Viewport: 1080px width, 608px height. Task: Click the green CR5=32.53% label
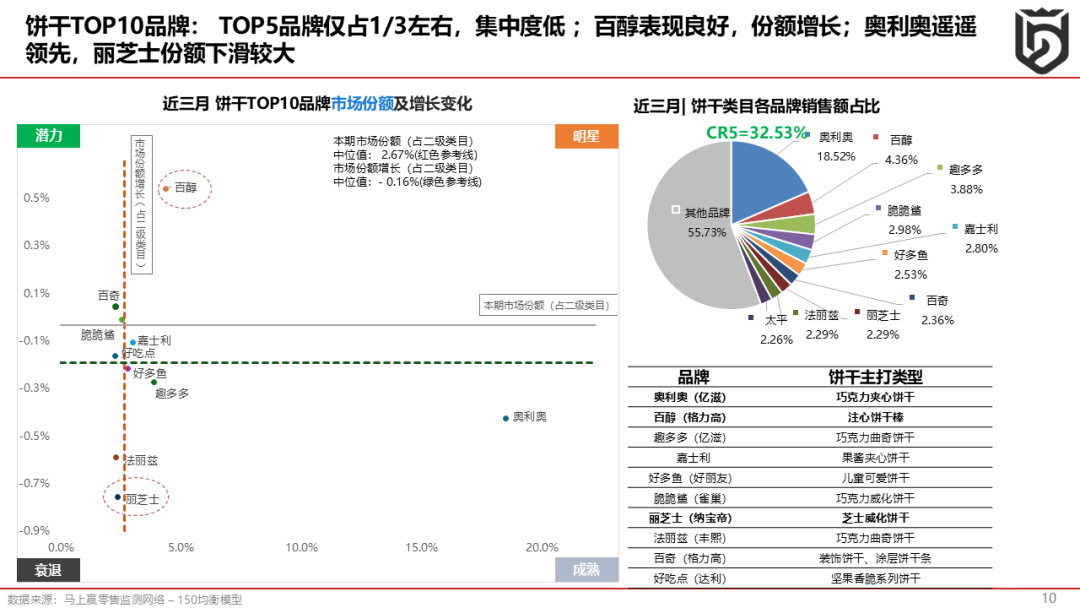(756, 132)
